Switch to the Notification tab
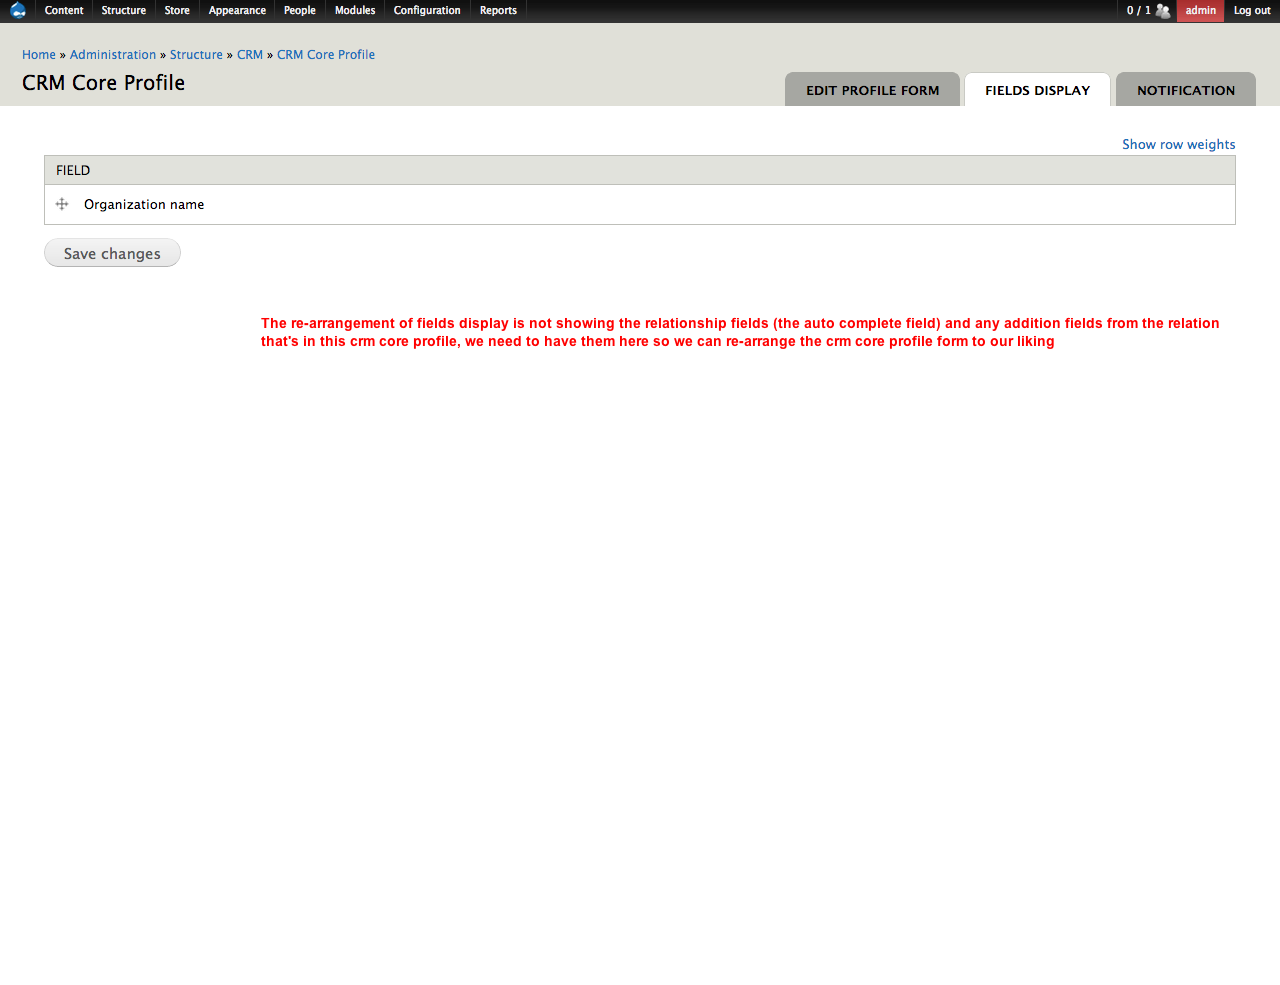The height and width of the screenshot is (985, 1280). pyautogui.click(x=1186, y=89)
